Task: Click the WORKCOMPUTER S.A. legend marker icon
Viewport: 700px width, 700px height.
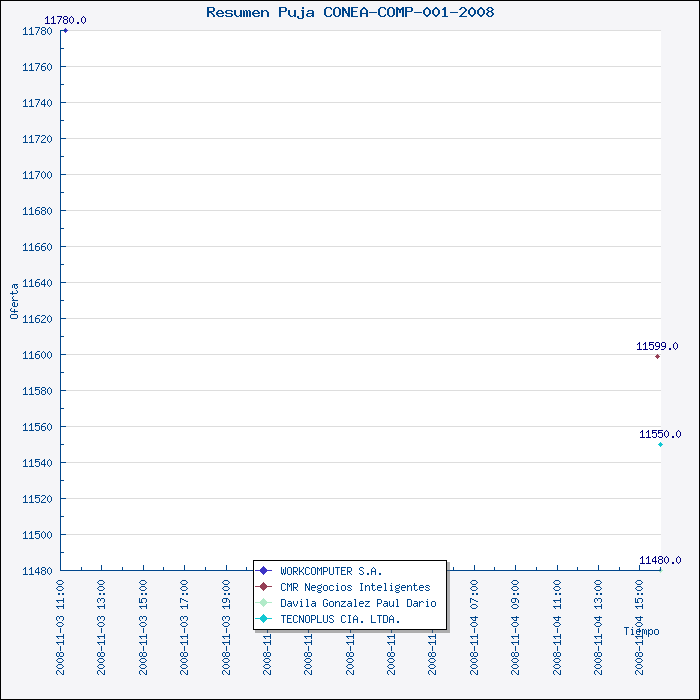Action: [264, 571]
